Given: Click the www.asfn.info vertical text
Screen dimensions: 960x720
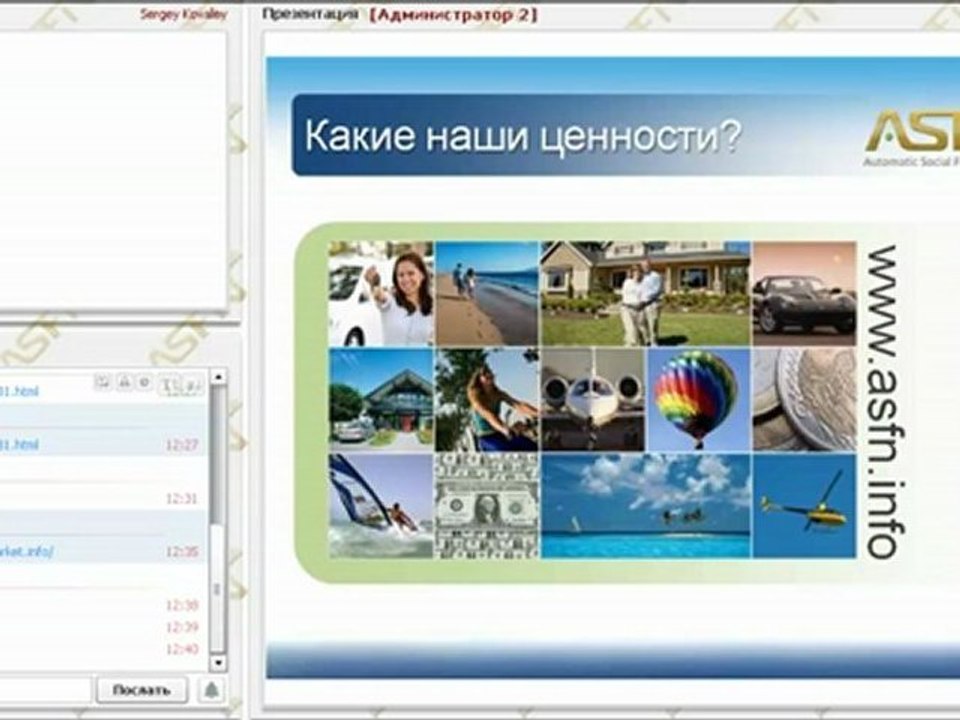Looking at the screenshot, I should pos(883,402).
